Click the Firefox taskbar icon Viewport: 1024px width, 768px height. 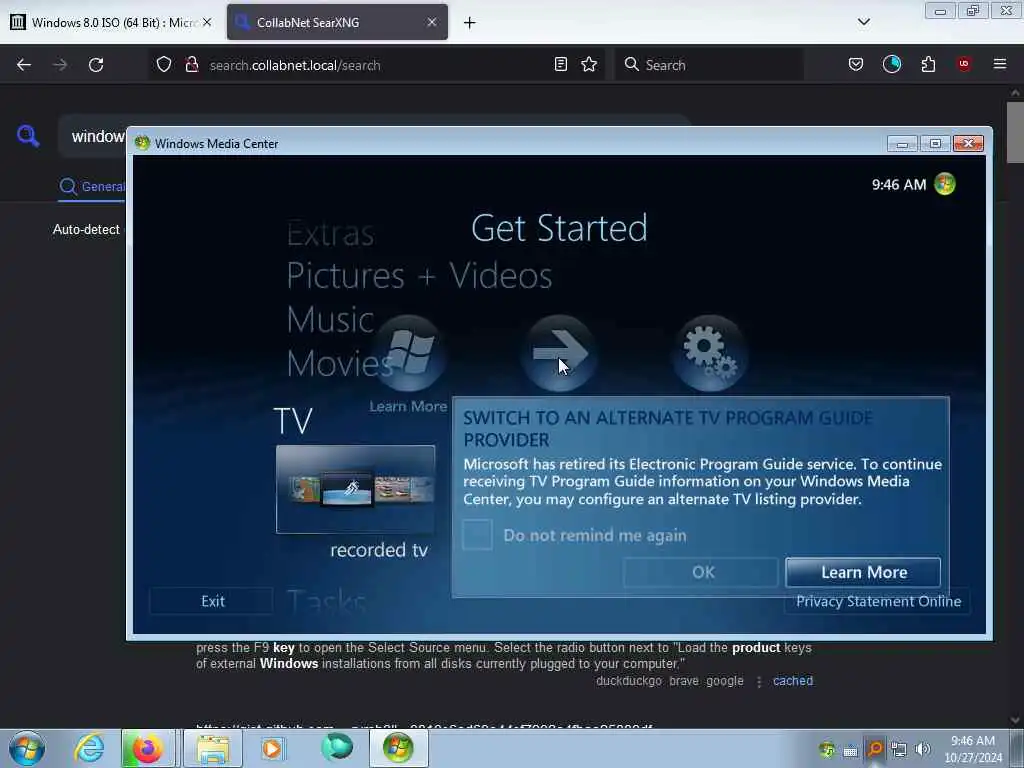point(148,748)
